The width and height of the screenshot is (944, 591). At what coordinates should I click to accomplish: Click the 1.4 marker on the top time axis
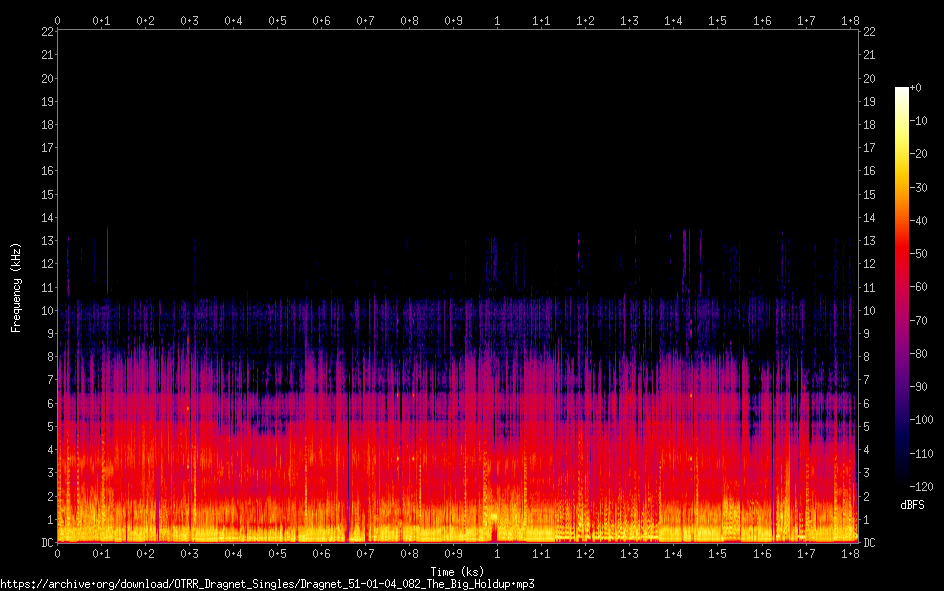tap(674, 20)
